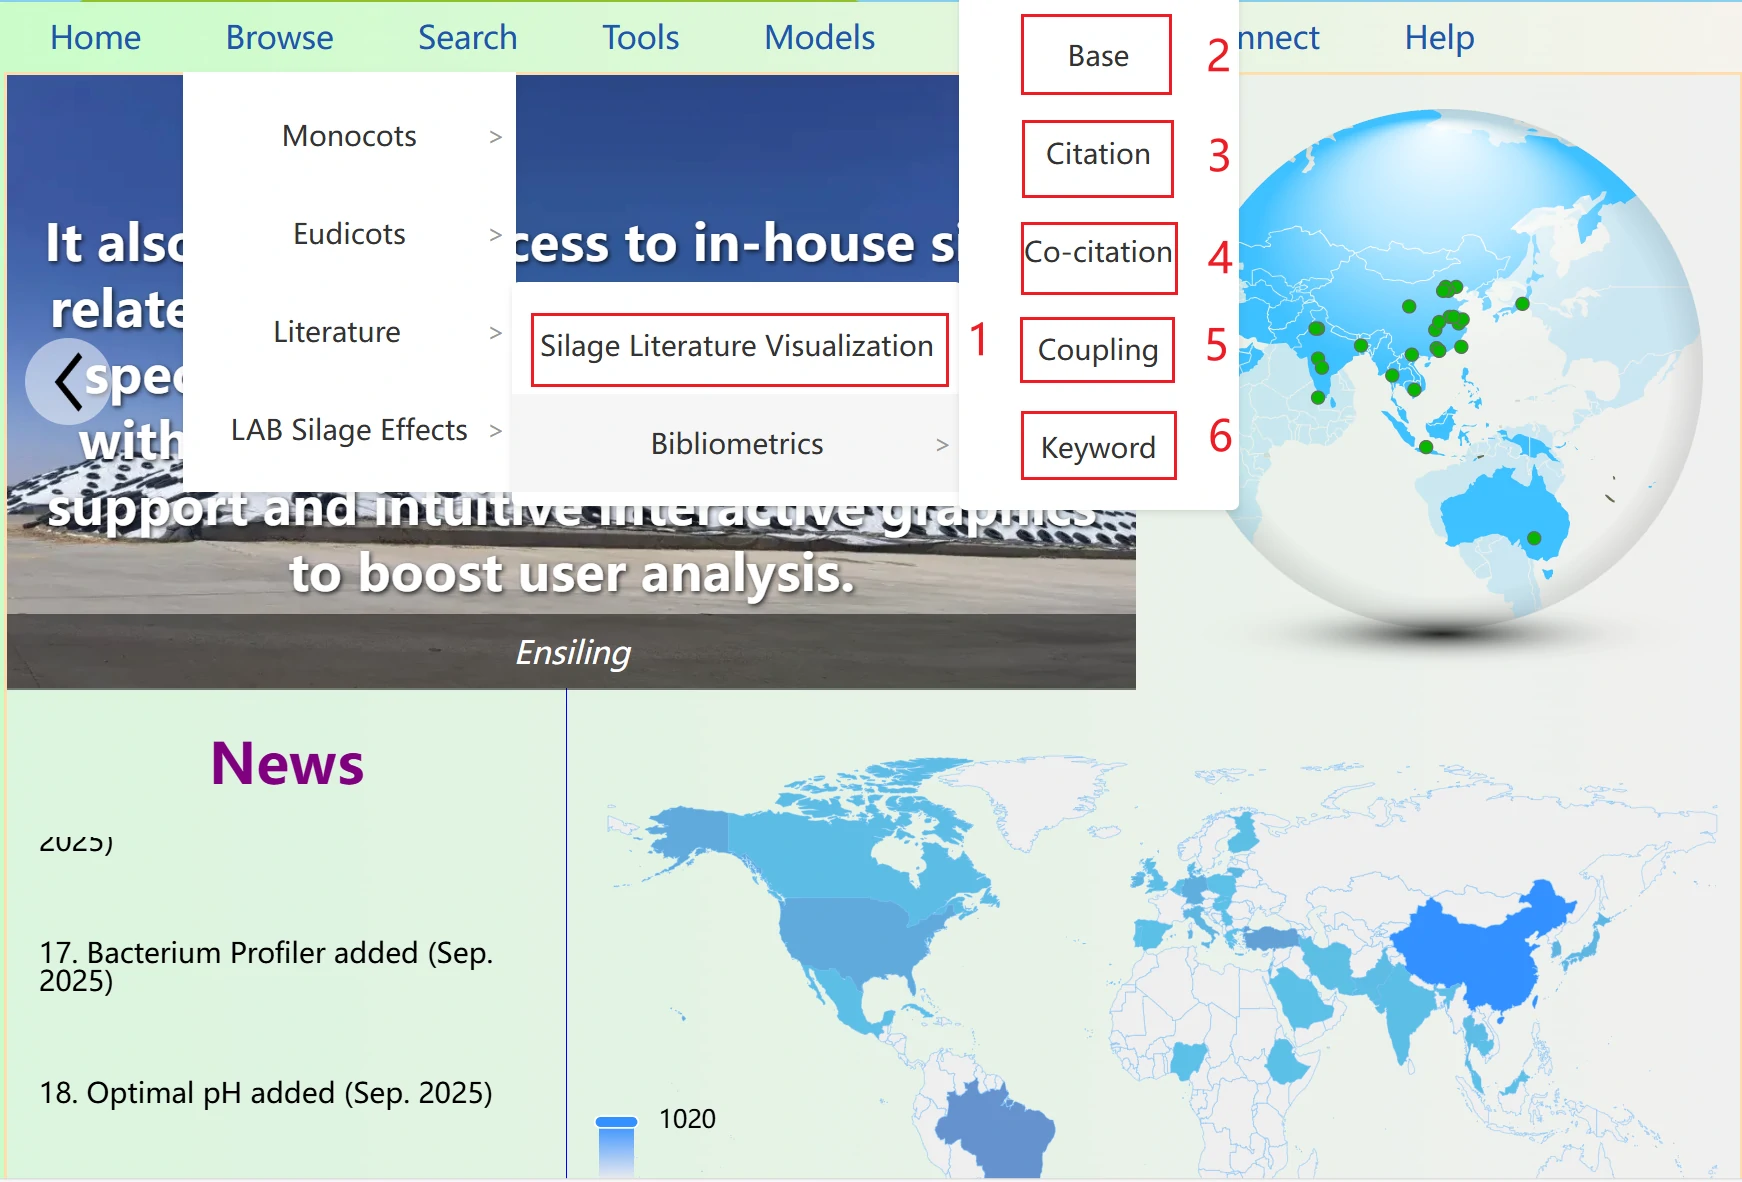Expand the Monocots submenu
This screenshot has height=1182, width=1742.
point(348,136)
